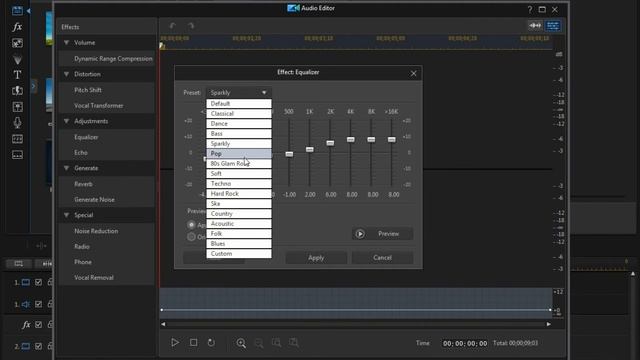The height and width of the screenshot is (360, 640).
Task: Select Dynamic Range Compression effect
Action: click(x=107, y=58)
